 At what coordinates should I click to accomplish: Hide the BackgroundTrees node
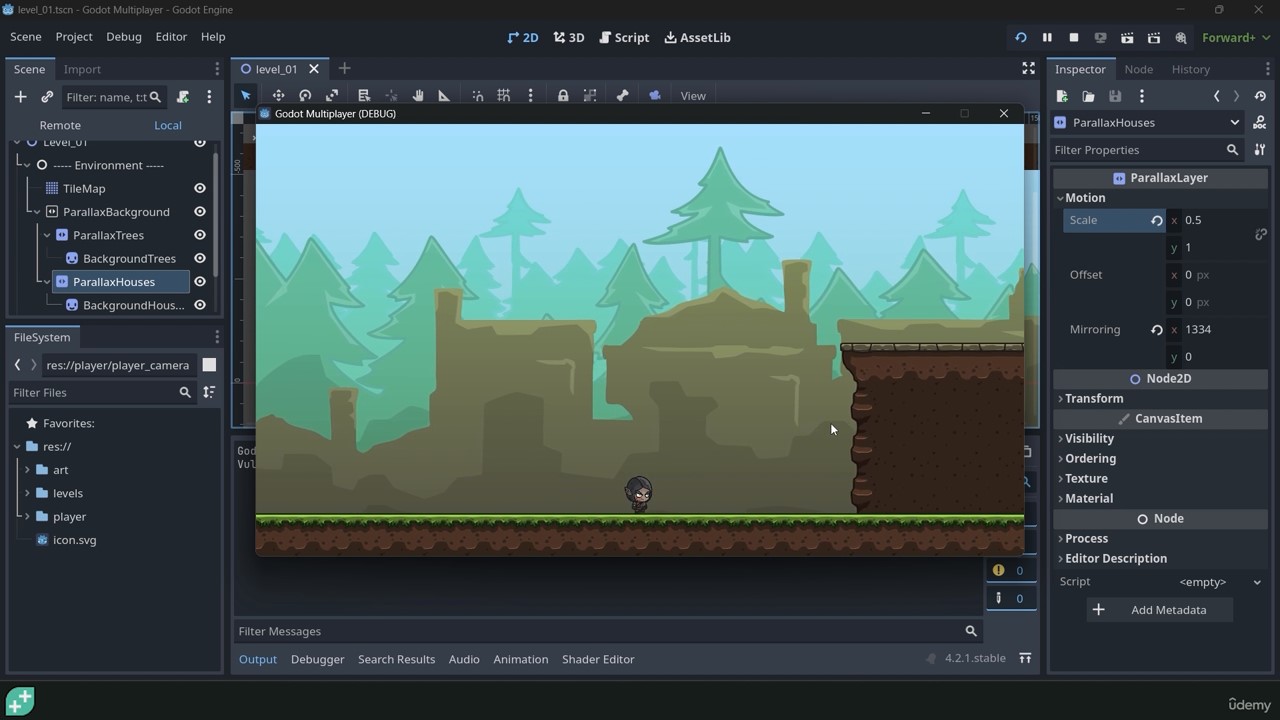200,258
